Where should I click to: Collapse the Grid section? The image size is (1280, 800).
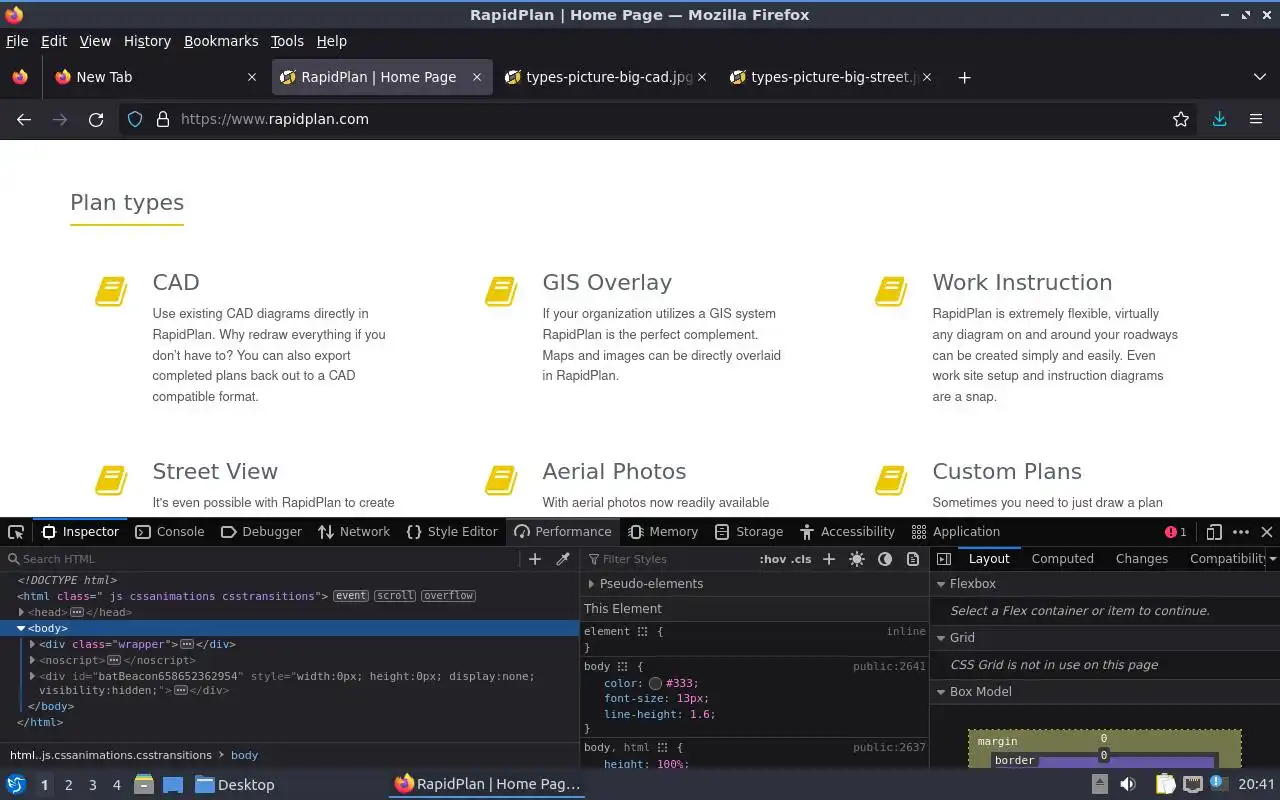941,638
